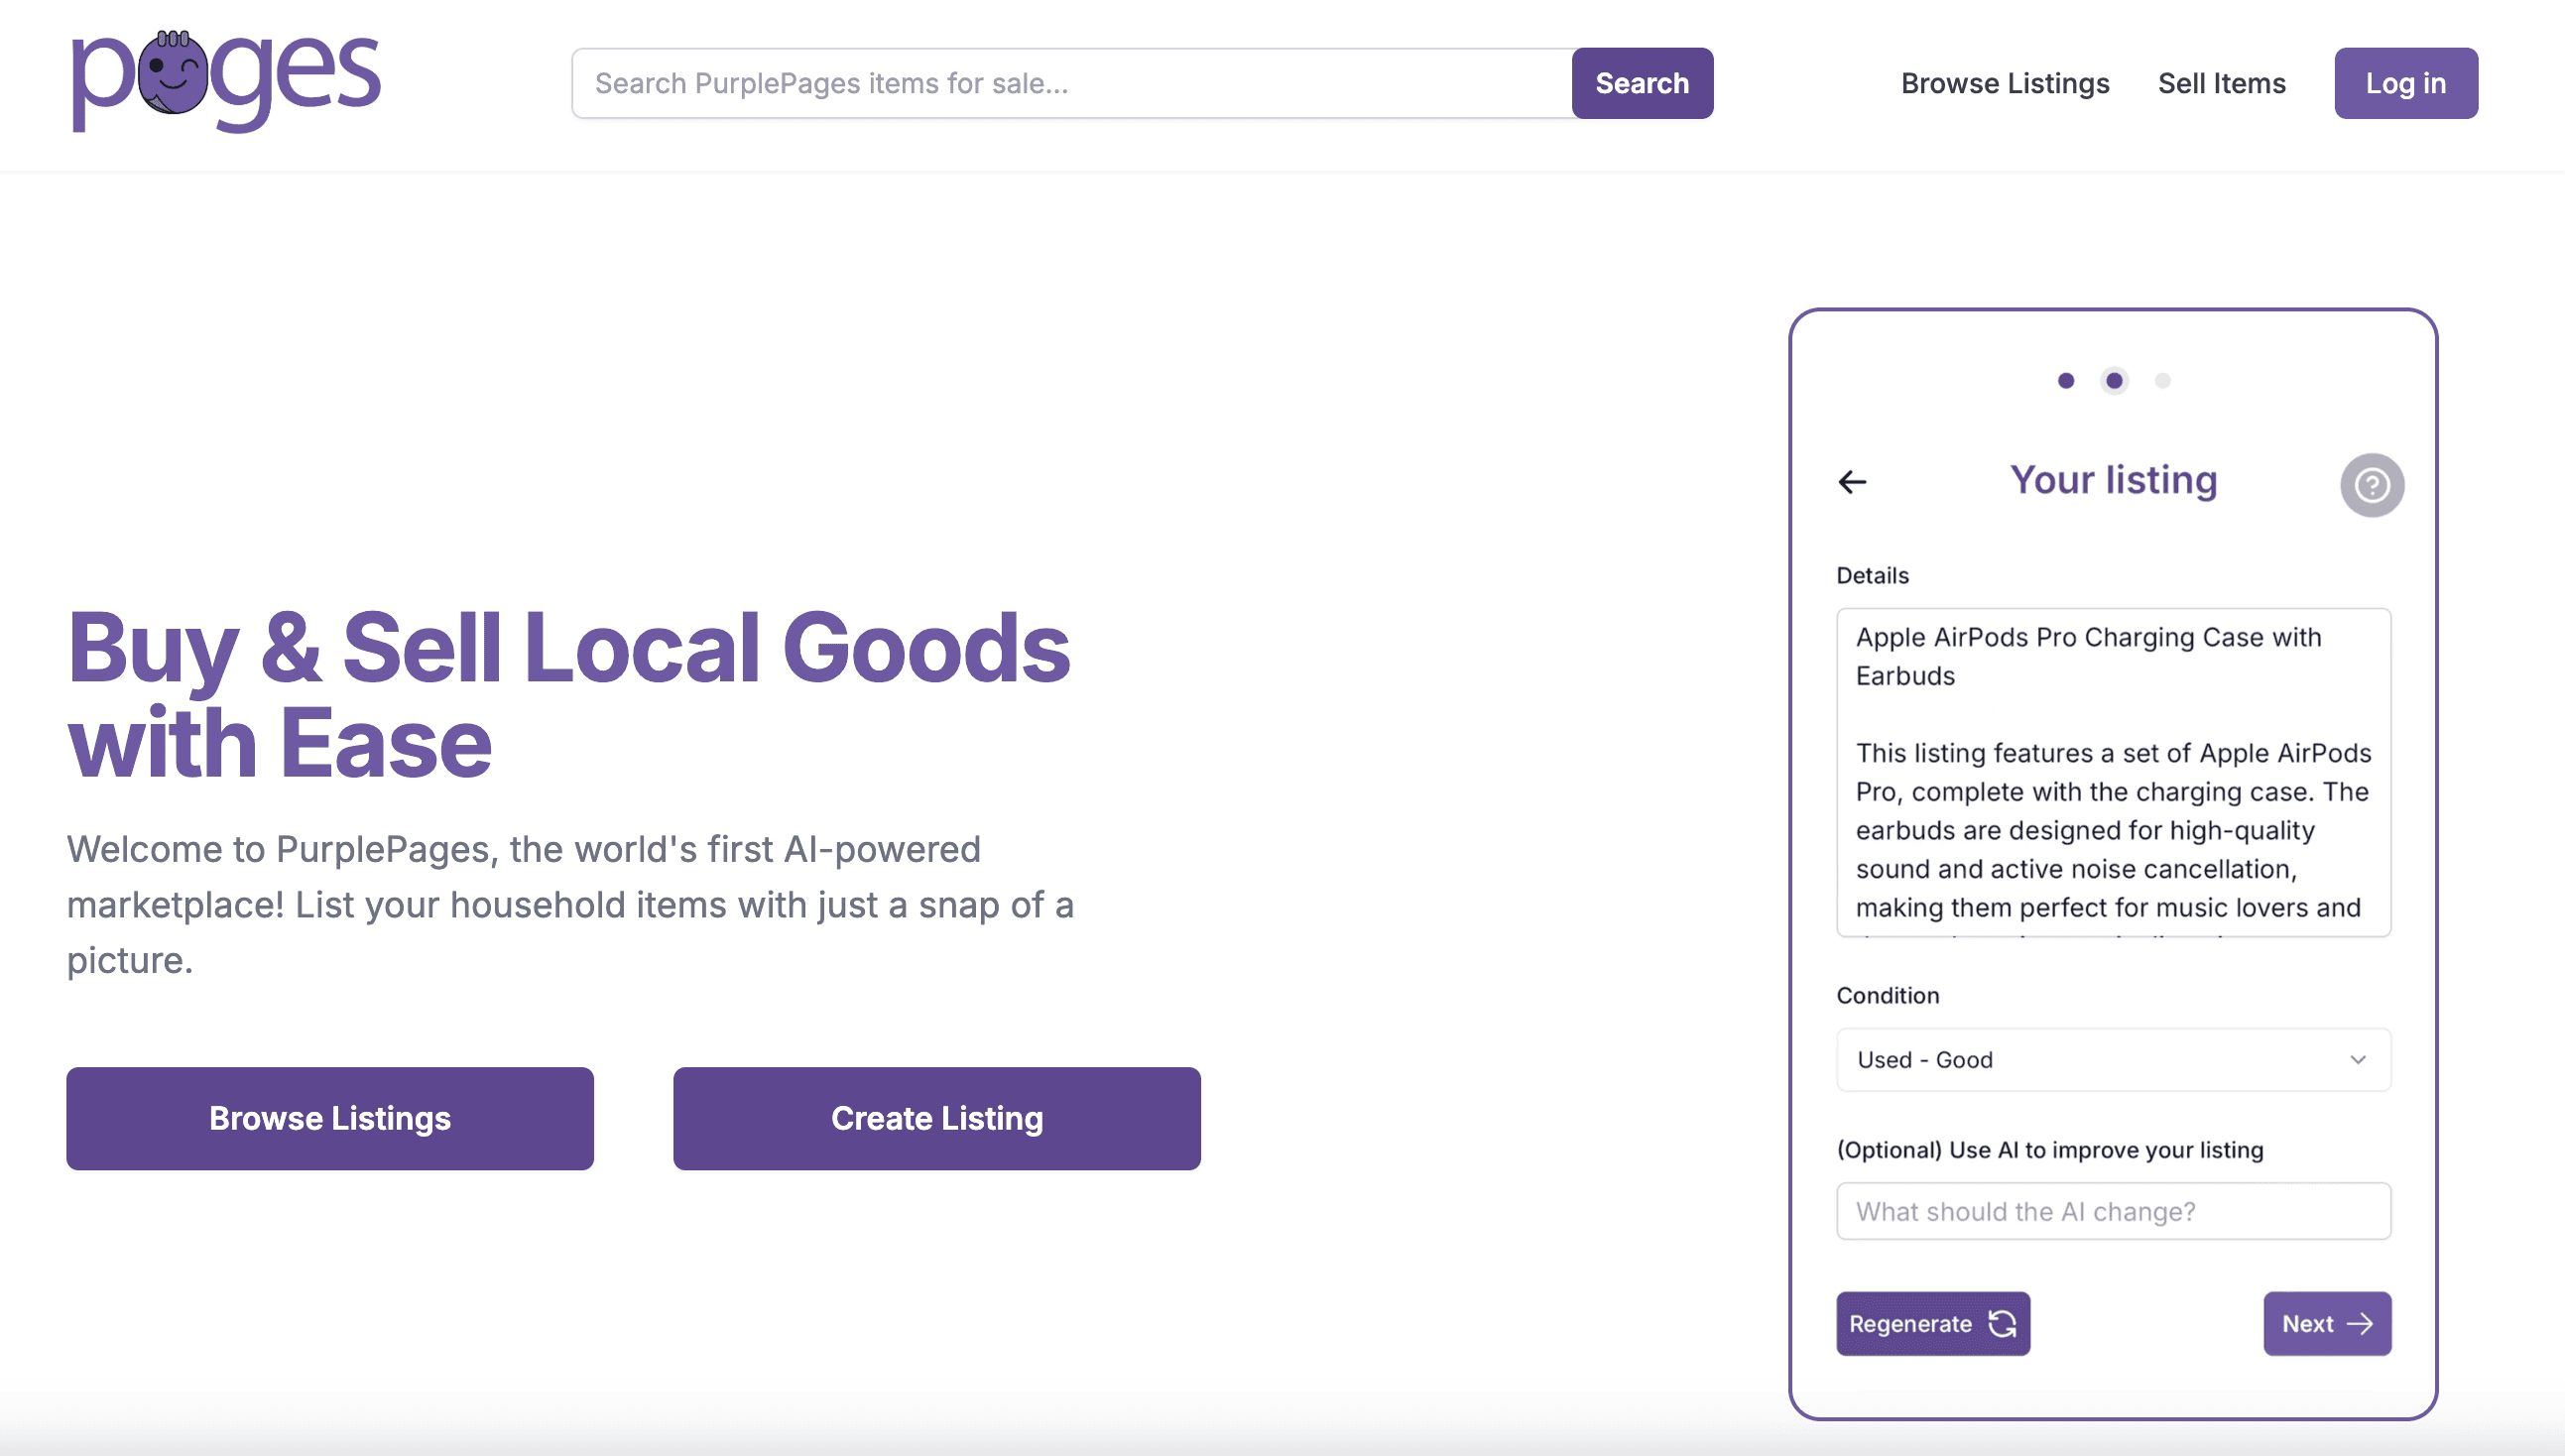Click inside the Details listing text area
The height and width of the screenshot is (1456, 2565).
click(2112, 772)
